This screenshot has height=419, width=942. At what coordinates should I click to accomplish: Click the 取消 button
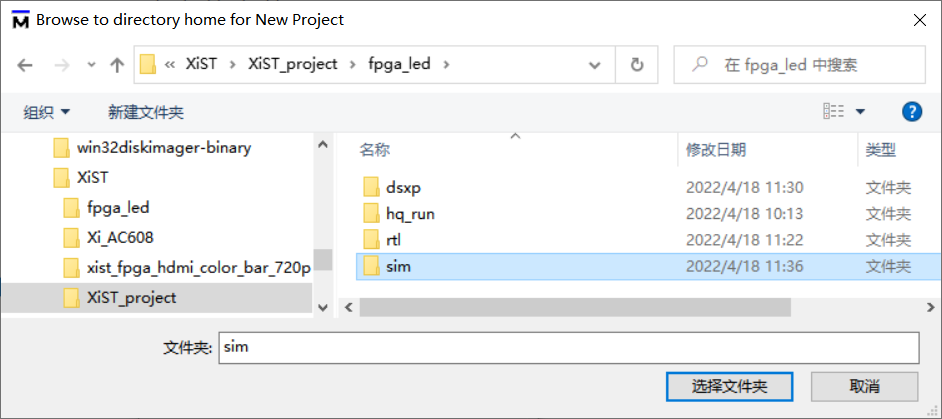click(x=865, y=386)
